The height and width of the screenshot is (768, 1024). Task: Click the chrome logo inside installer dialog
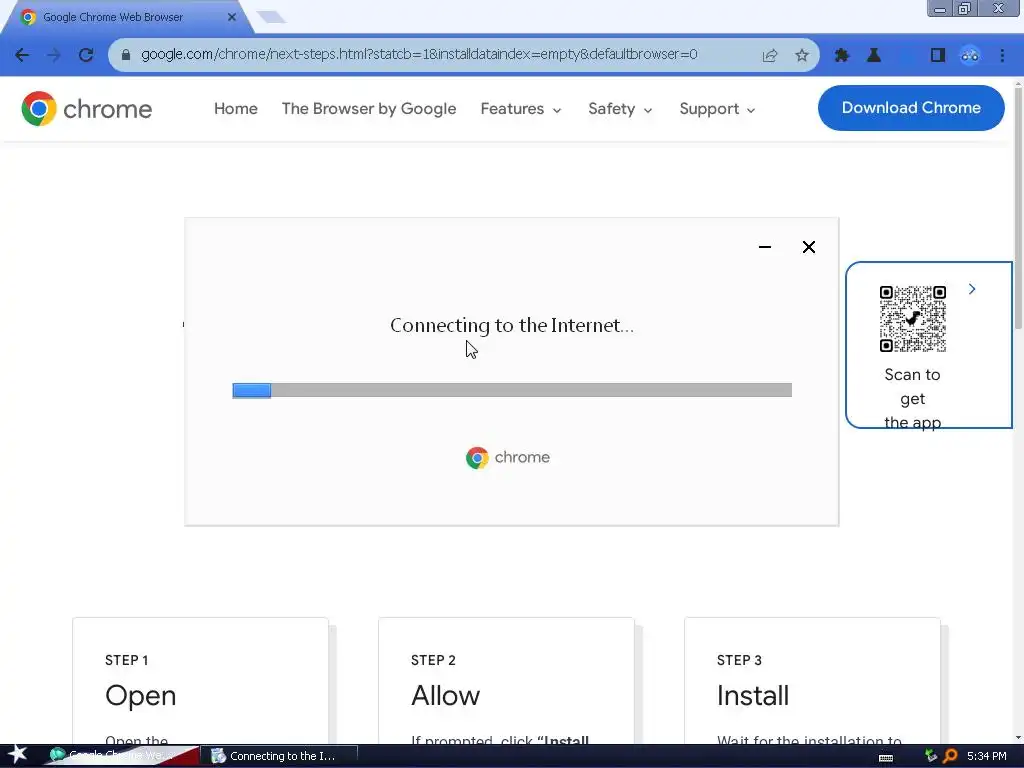pos(507,458)
